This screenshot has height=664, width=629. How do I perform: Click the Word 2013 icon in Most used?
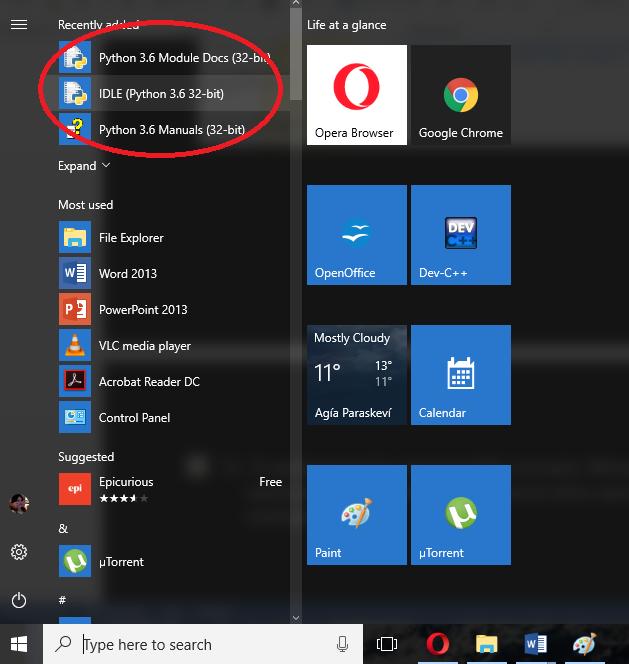pyautogui.click(x=75, y=273)
